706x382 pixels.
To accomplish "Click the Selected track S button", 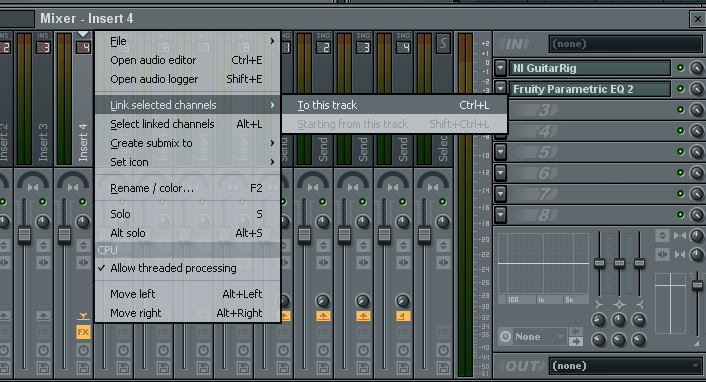I will tap(443, 43).
